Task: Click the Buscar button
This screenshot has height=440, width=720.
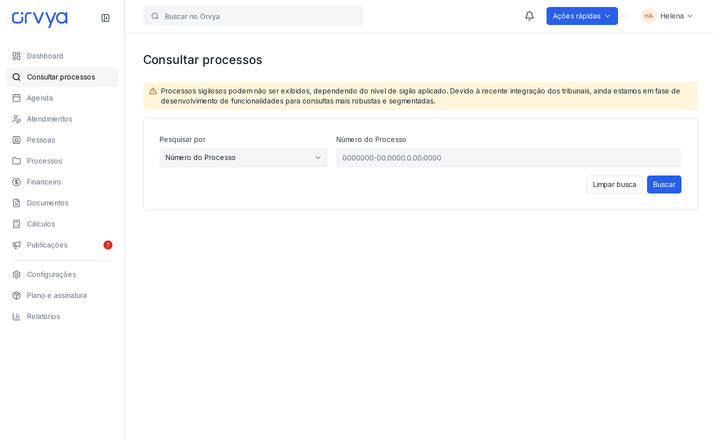Action: pos(664,185)
